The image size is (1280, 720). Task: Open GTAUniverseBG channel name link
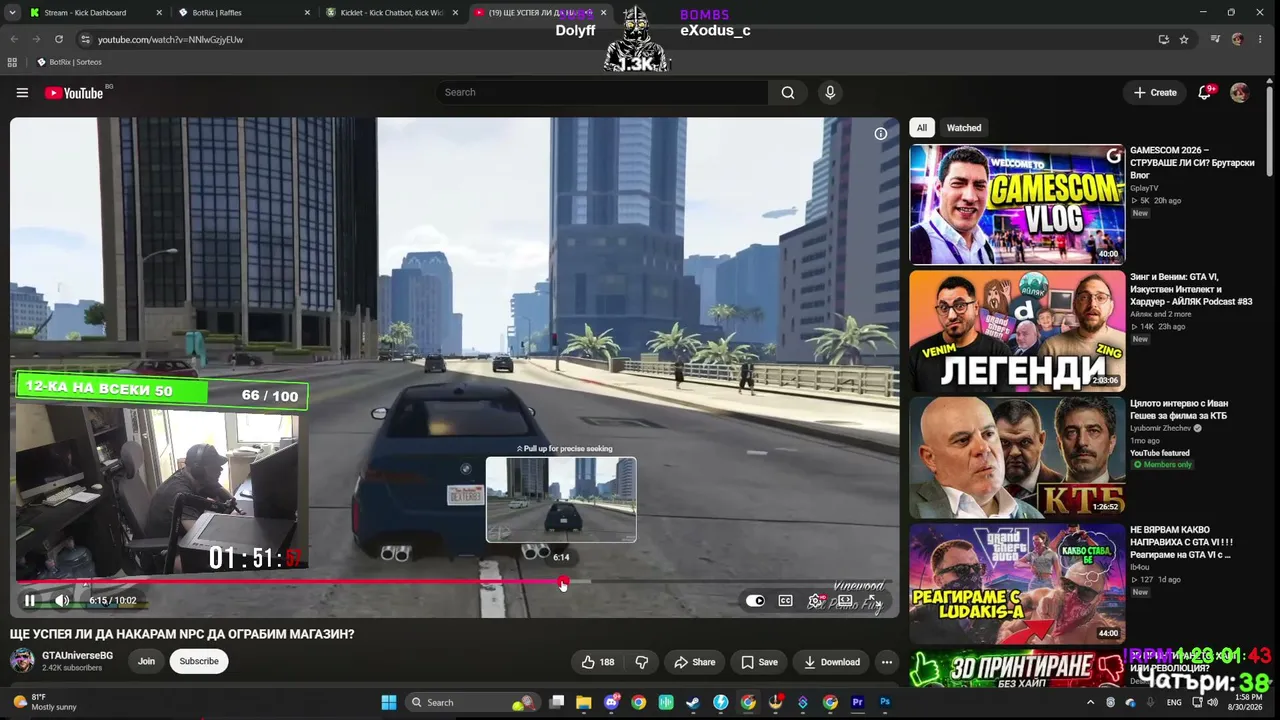point(77,656)
